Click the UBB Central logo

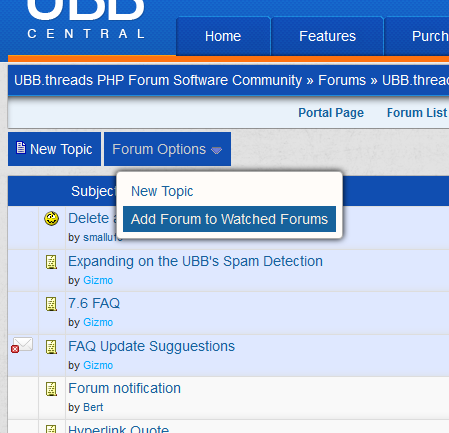coord(86,20)
